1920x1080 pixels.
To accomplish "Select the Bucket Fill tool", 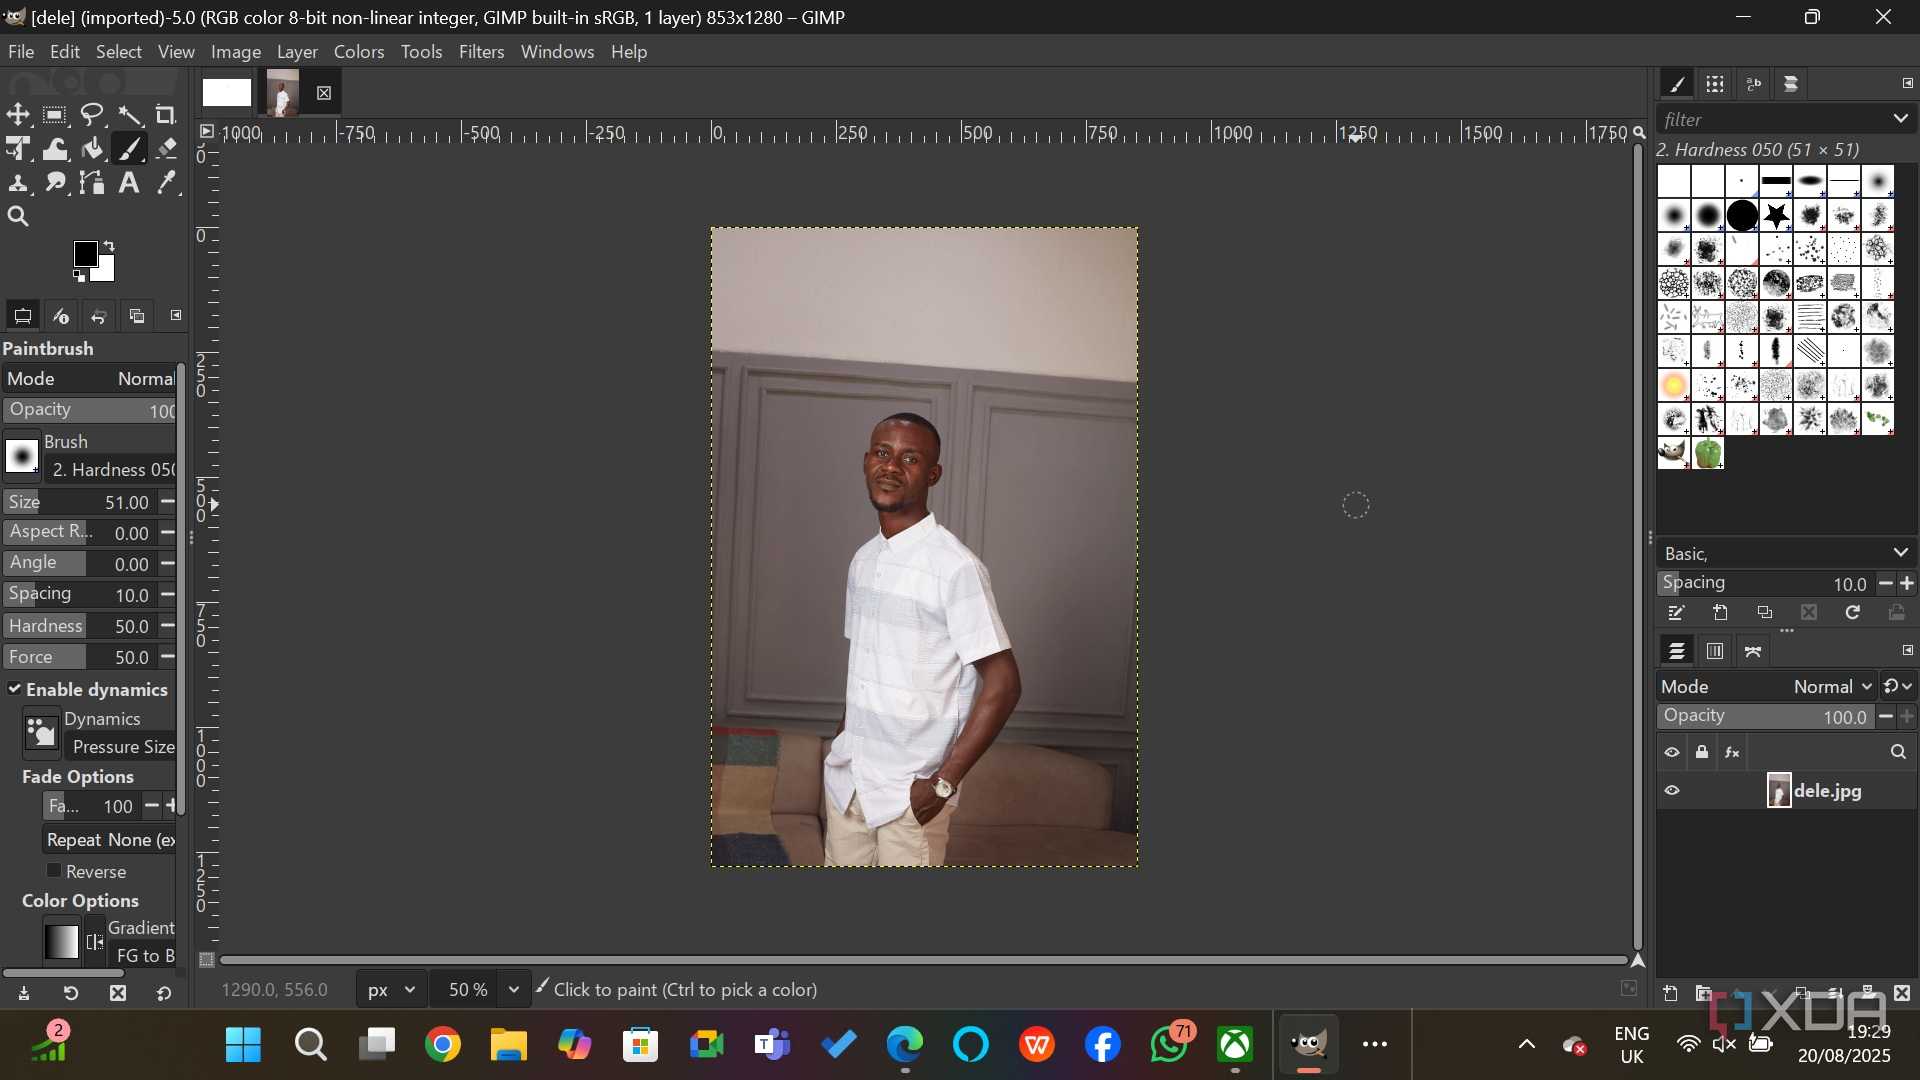I will click(x=92, y=149).
